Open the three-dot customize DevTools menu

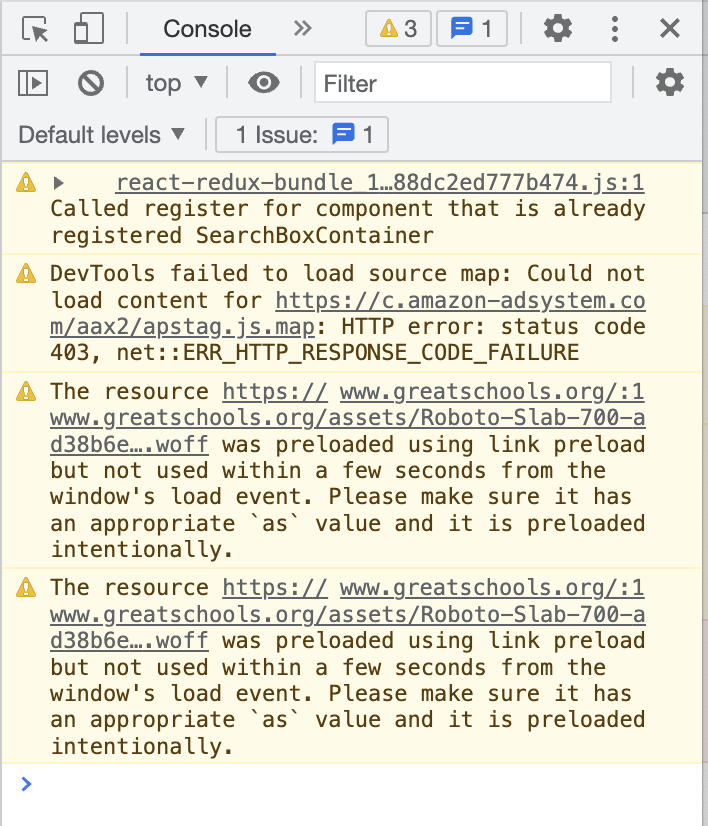click(614, 28)
